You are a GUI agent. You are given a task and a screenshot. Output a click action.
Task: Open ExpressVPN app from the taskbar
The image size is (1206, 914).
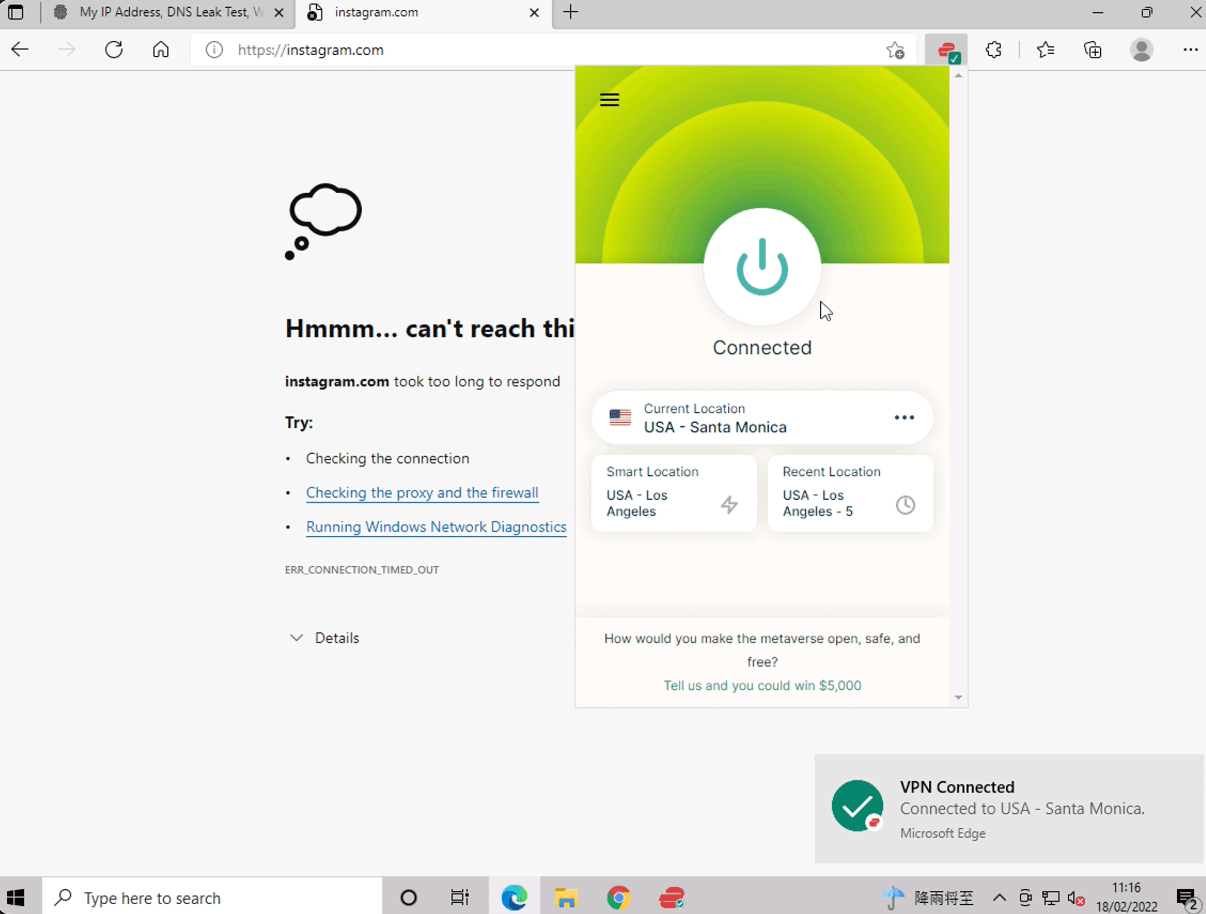pos(672,898)
